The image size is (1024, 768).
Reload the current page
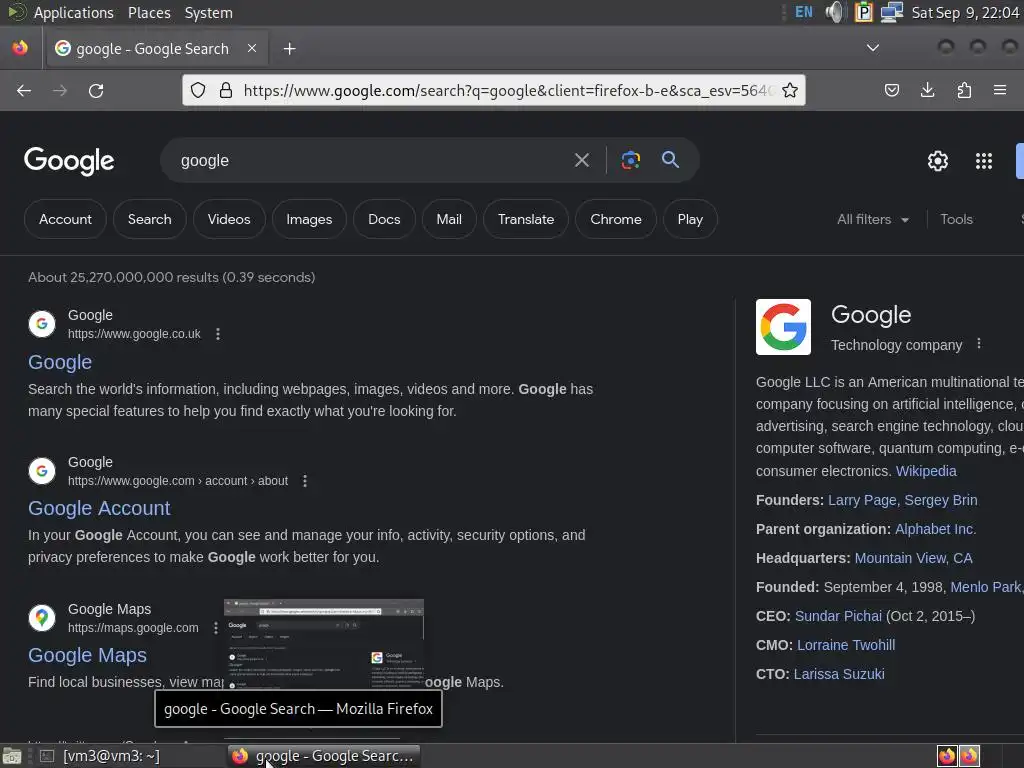(x=96, y=91)
